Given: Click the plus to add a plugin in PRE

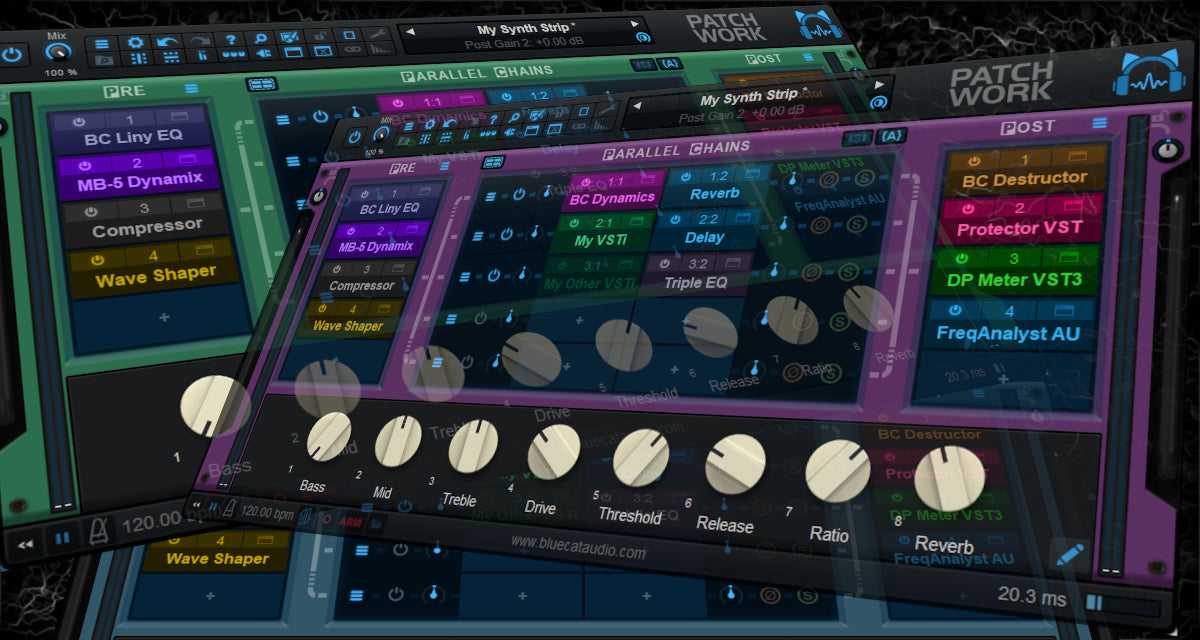Looking at the screenshot, I should (x=335, y=359).
